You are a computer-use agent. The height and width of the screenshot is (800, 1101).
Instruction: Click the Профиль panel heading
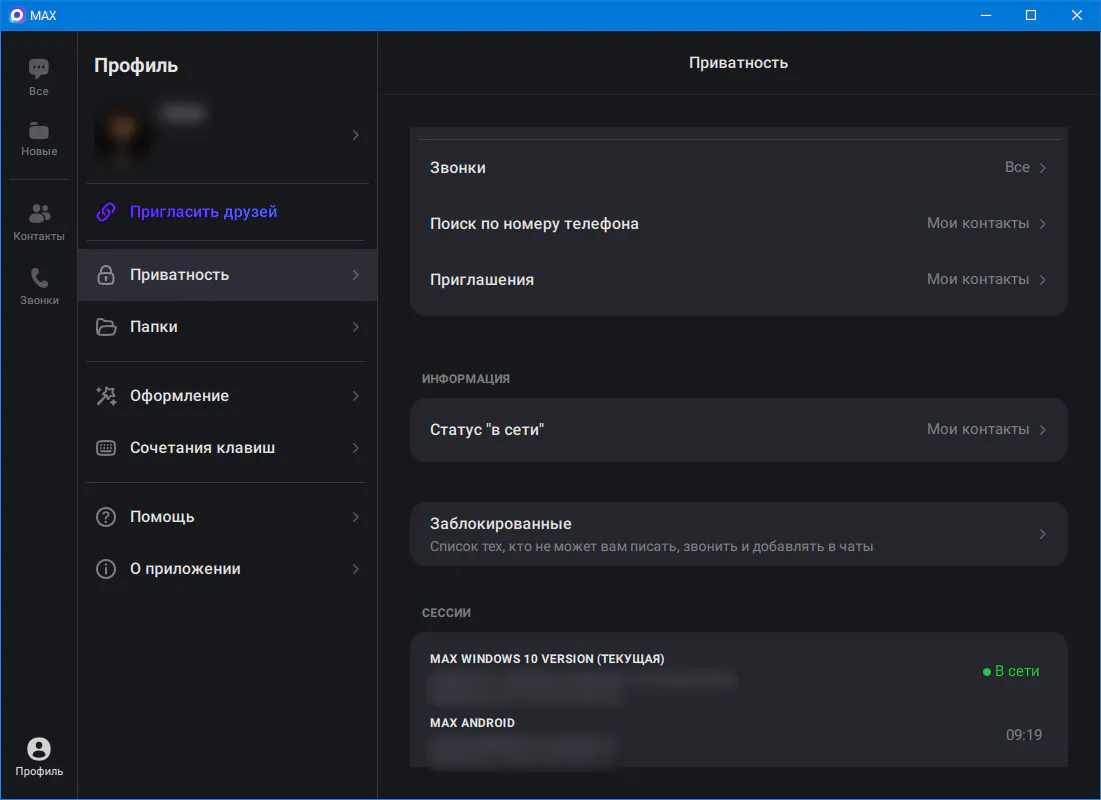[136, 65]
